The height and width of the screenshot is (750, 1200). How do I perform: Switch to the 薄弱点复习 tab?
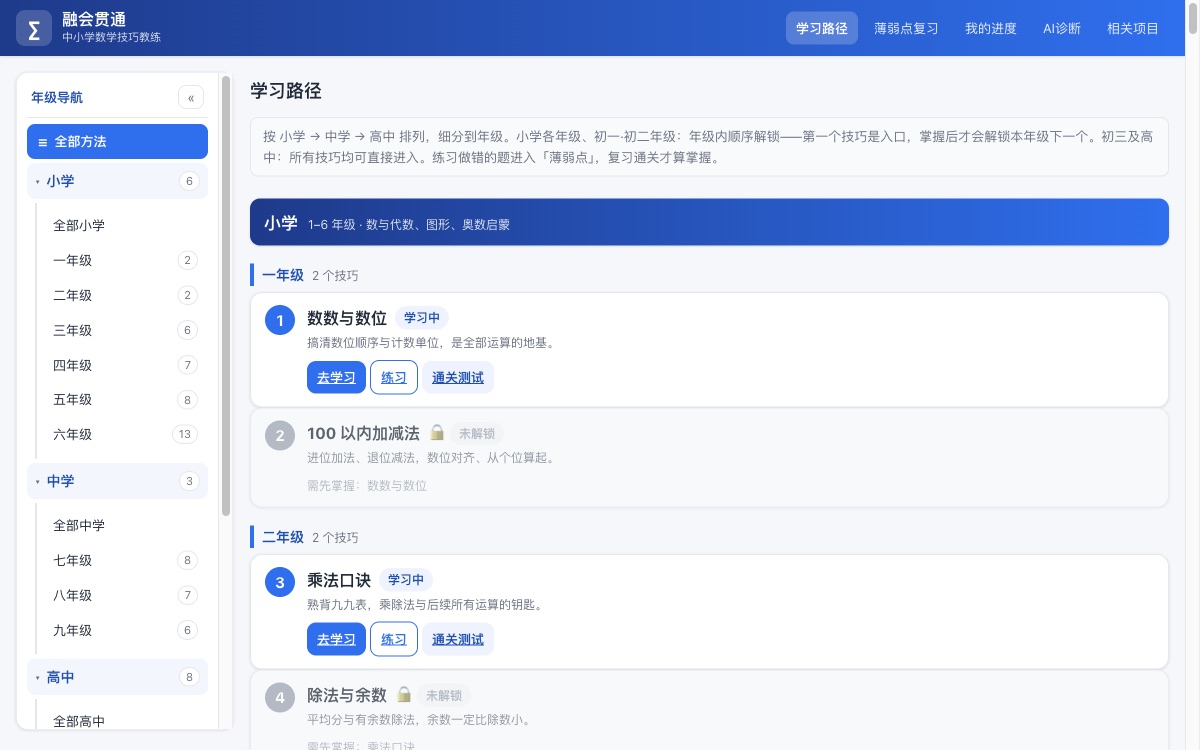click(906, 28)
